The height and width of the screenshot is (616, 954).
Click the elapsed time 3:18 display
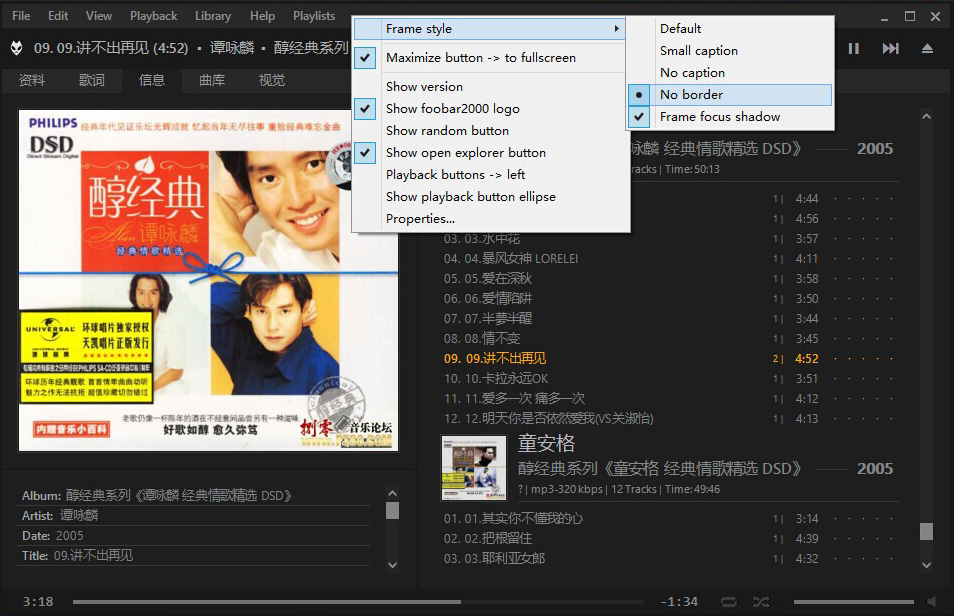(38, 602)
